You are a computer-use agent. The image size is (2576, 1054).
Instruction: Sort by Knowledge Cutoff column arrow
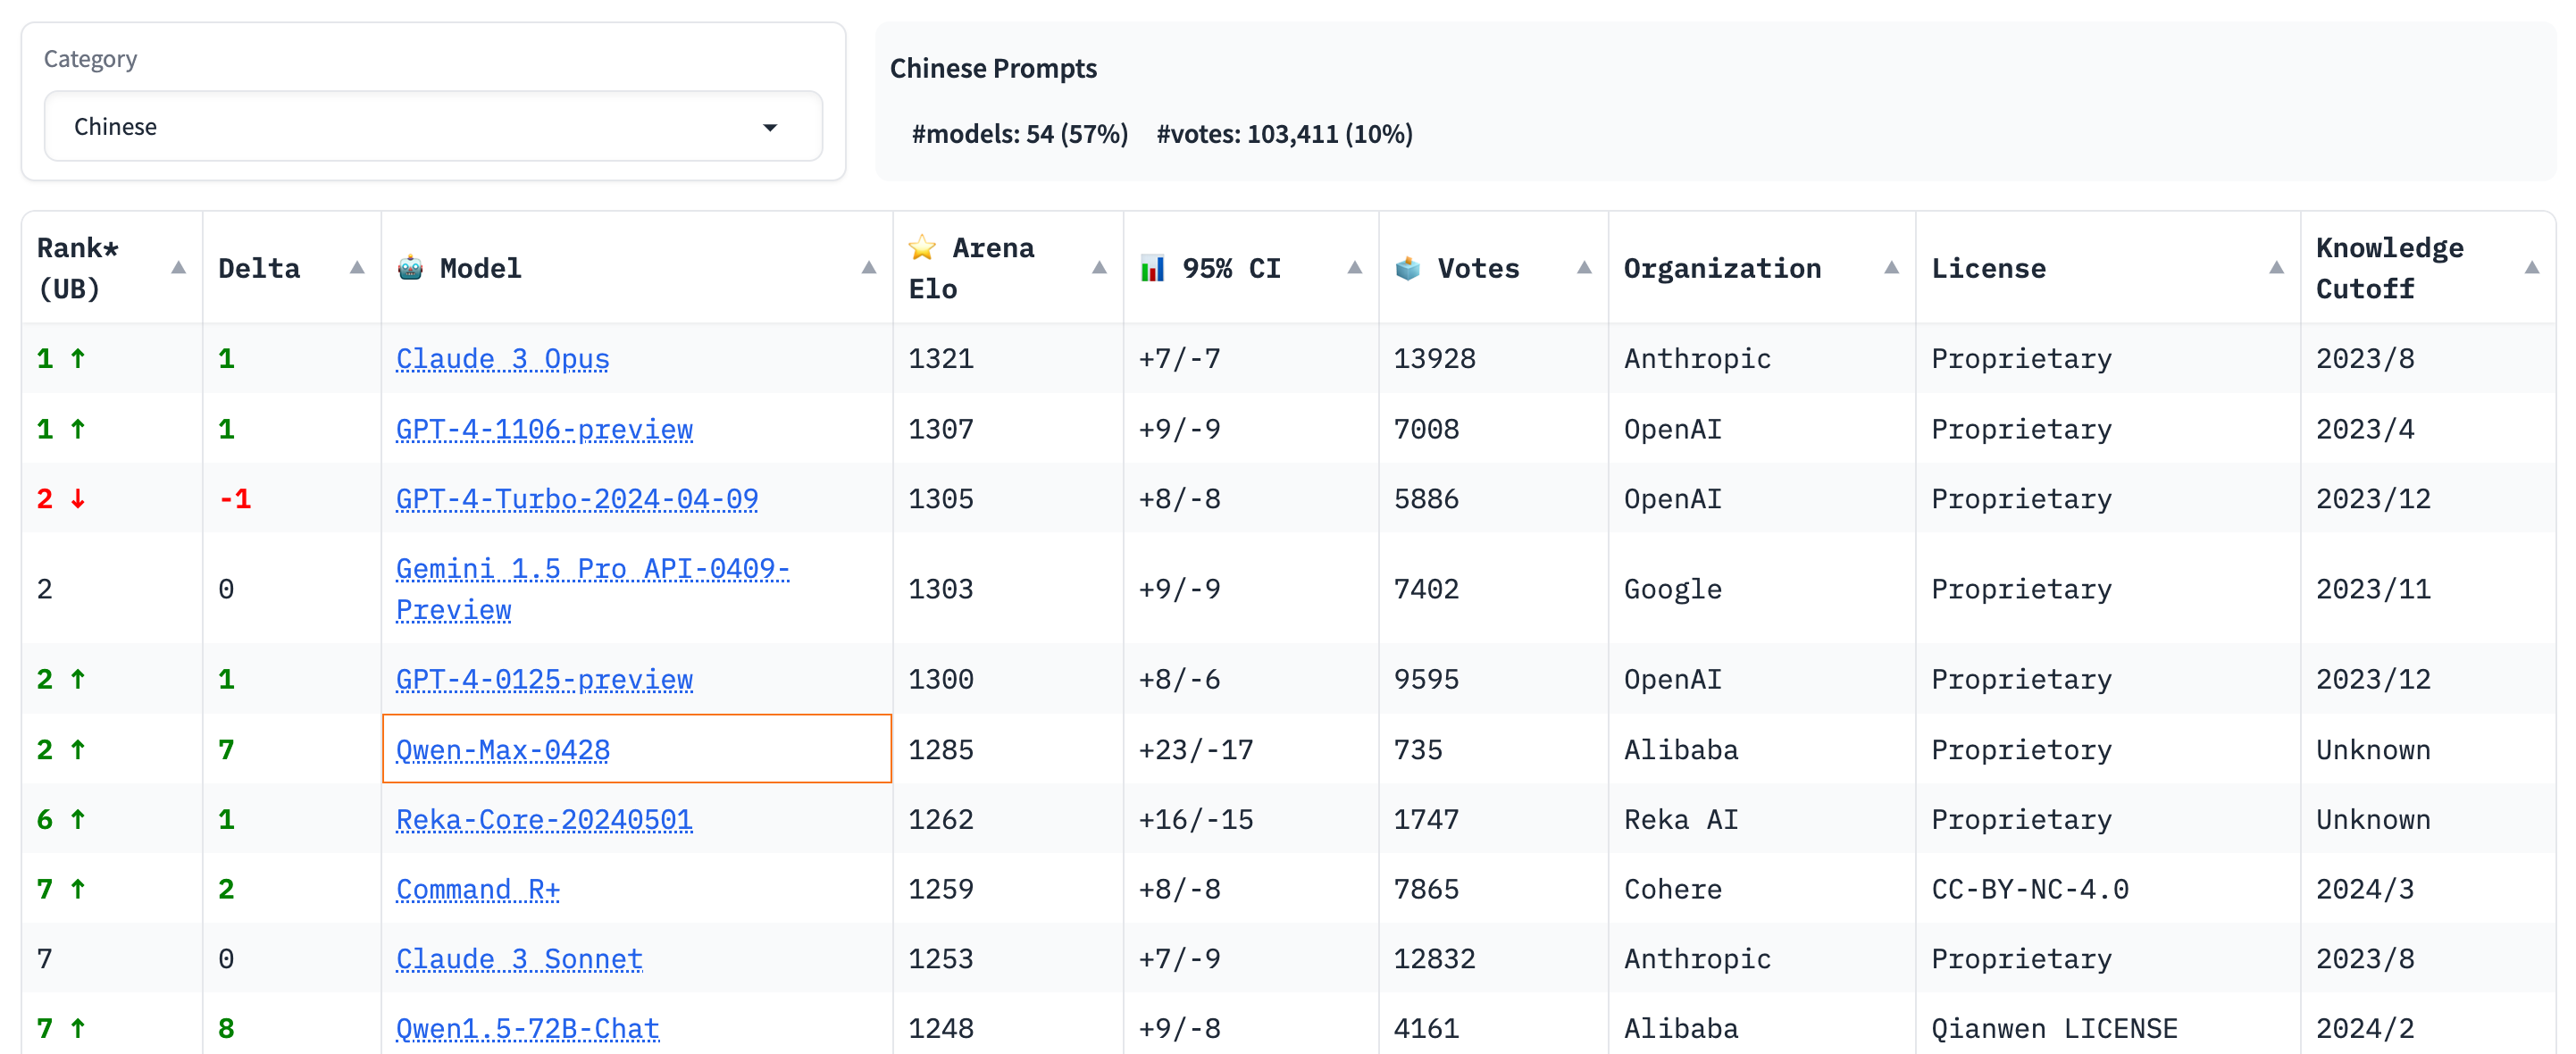point(2532,268)
